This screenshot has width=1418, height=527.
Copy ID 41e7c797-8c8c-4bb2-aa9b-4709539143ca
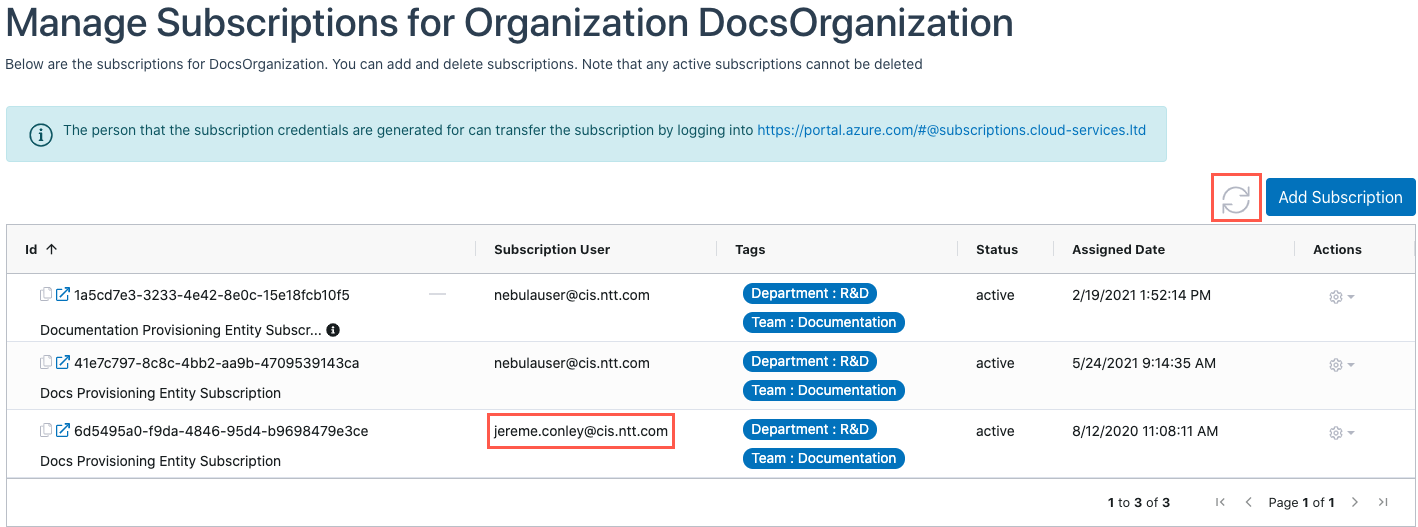coord(45,363)
